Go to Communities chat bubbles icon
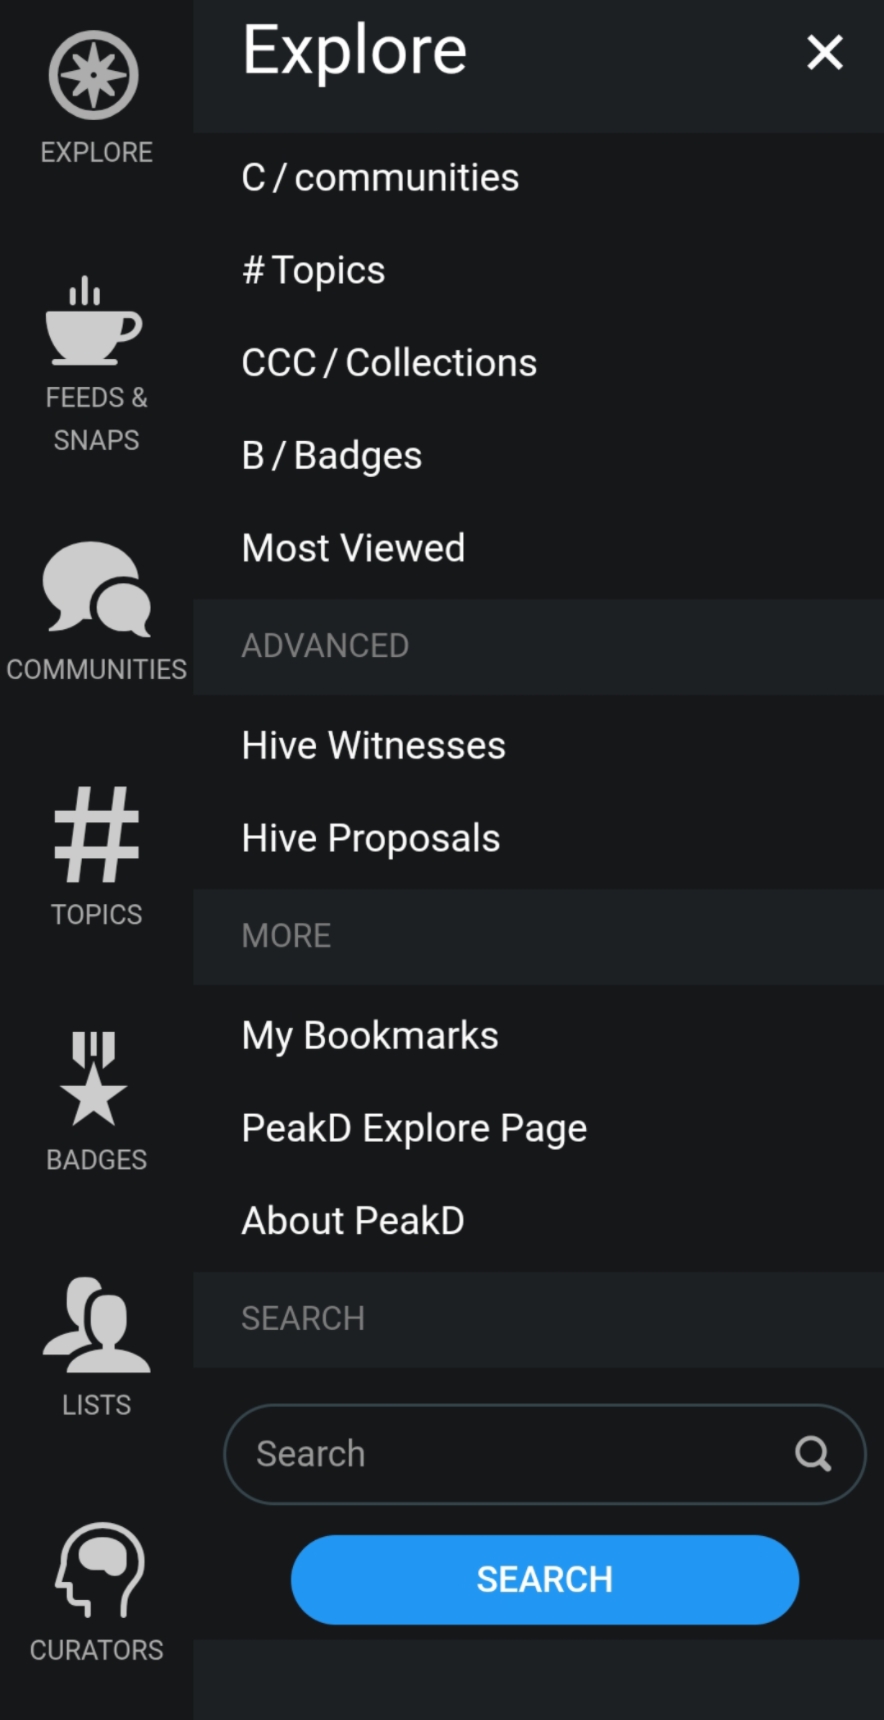Image resolution: width=884 pixels, height=1720 pixels. [x=96, y=589]
